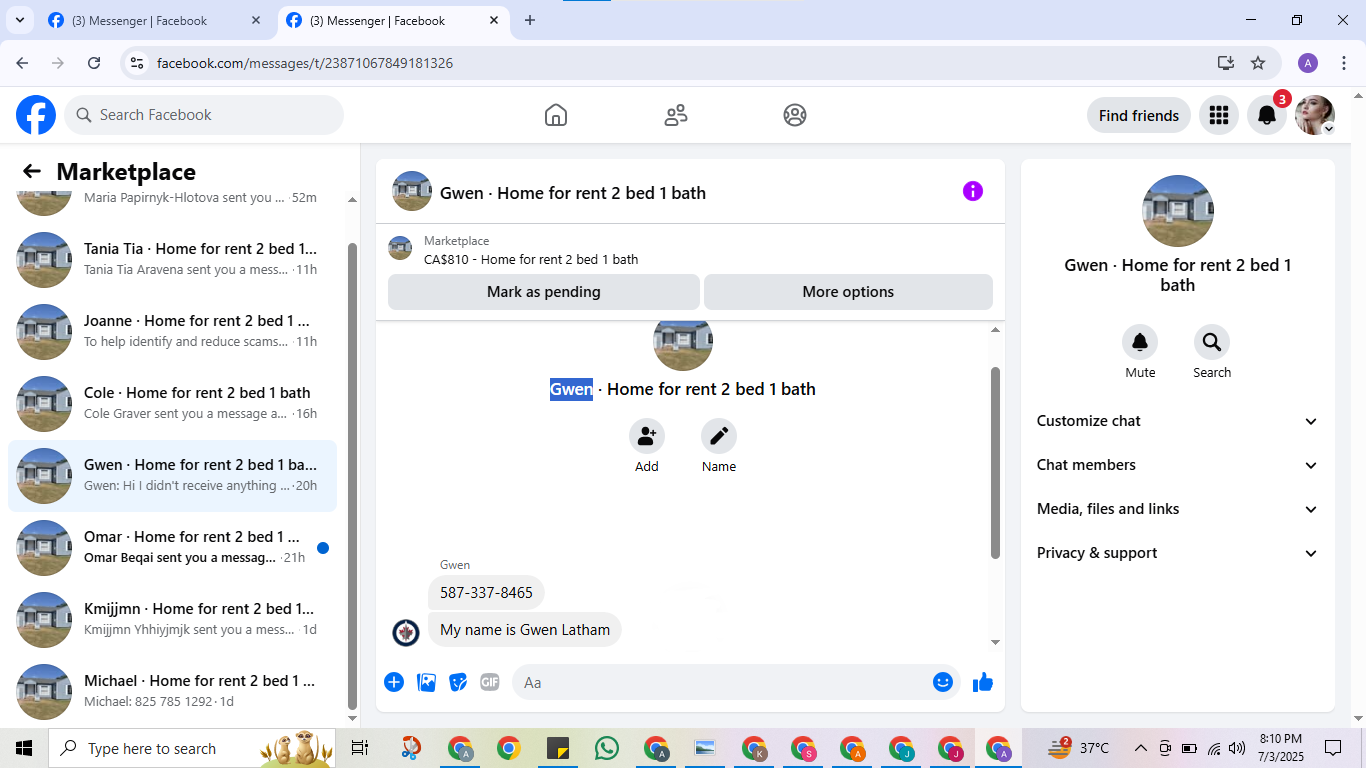Open Cole Home for rent conversation

(172, 404)
